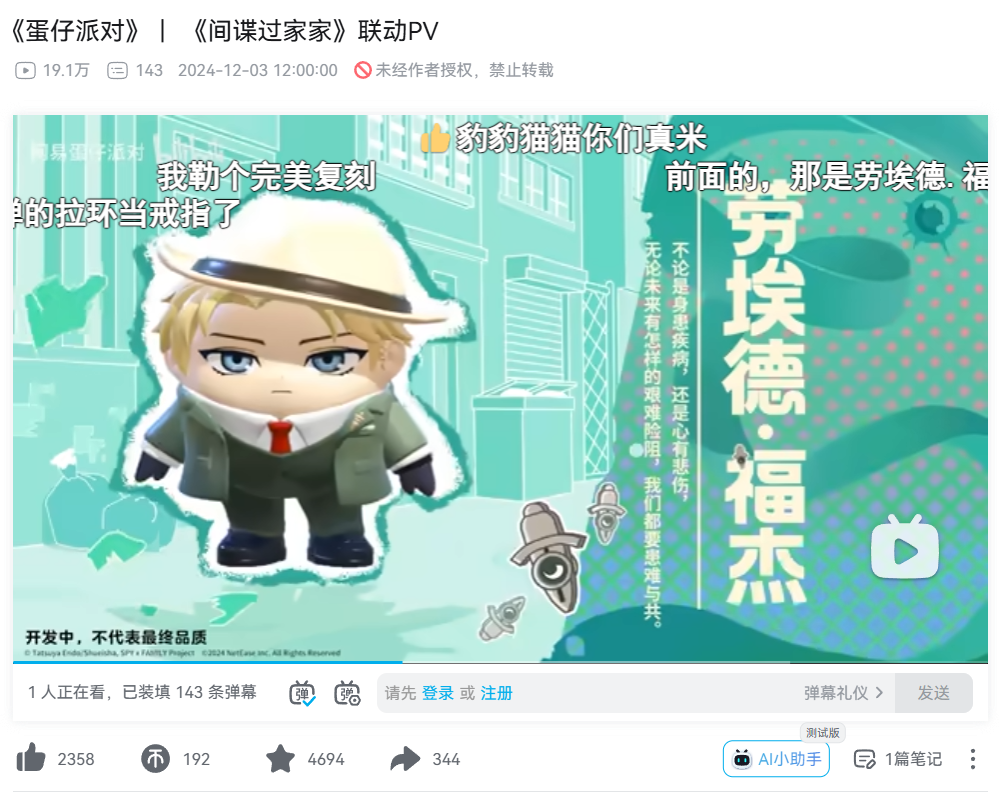
Task: Click the thumbs-up like icon
Action: (31, 758)
